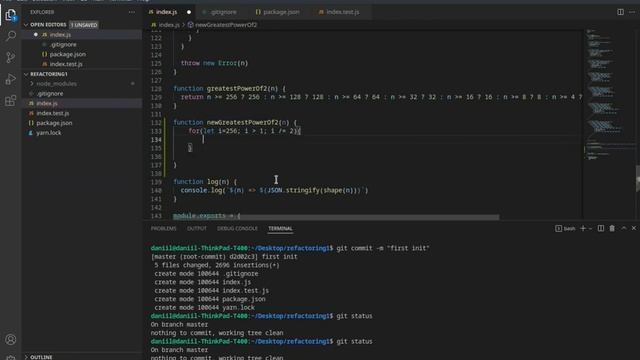Open Explorer more actions ellipsis

click(x=131, y=12)
